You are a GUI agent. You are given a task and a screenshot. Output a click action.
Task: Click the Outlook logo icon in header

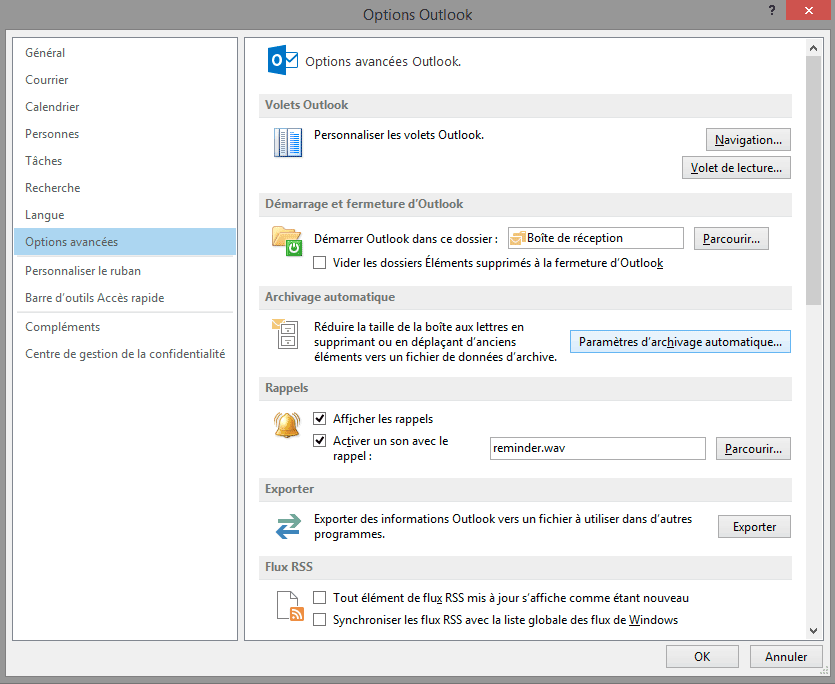tap(282, 60)
